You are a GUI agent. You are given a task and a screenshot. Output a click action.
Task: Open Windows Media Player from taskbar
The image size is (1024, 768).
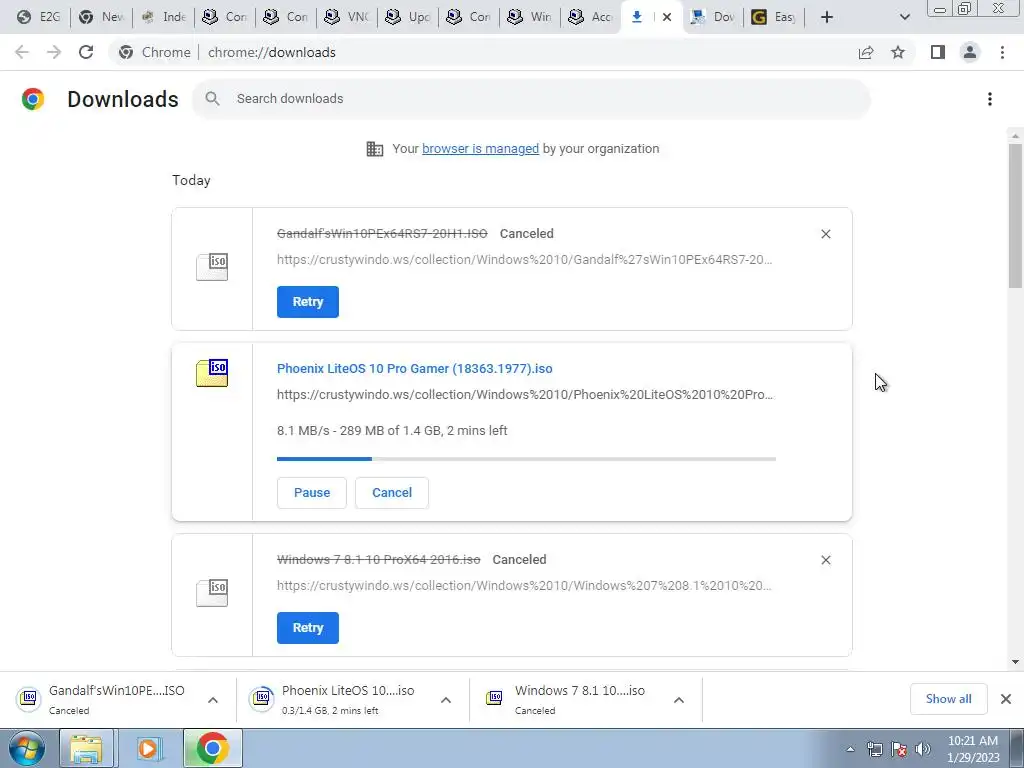coord(148,748)
